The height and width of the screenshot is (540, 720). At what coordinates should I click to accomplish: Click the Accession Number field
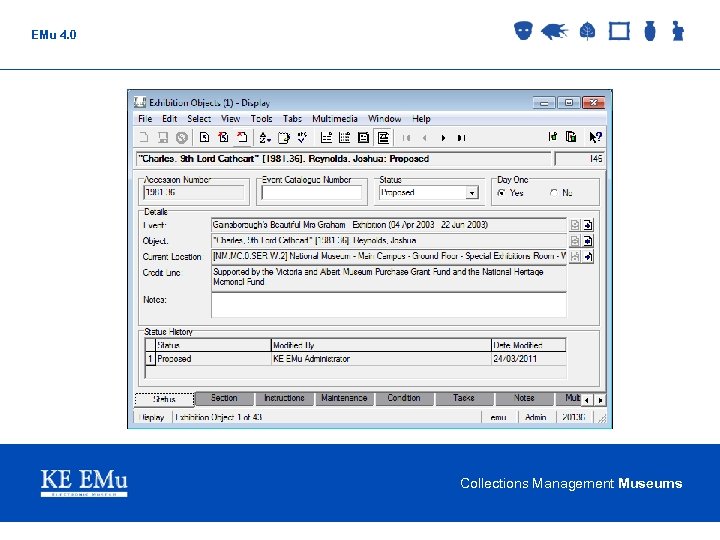coord(193,193)
